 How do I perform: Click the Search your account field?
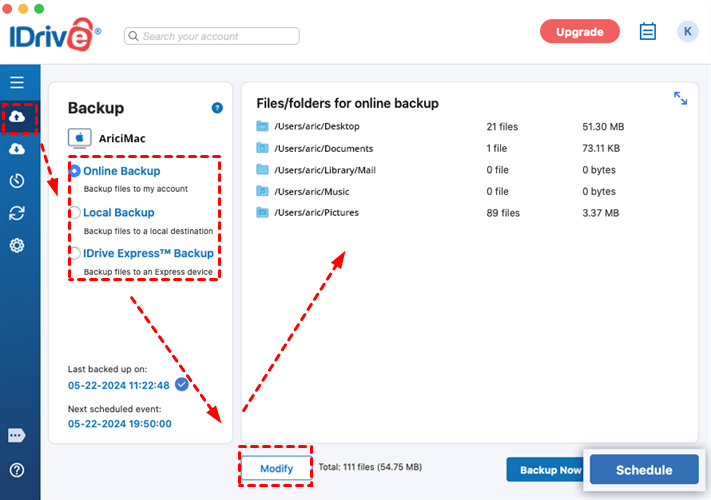[x=212, y=36]
